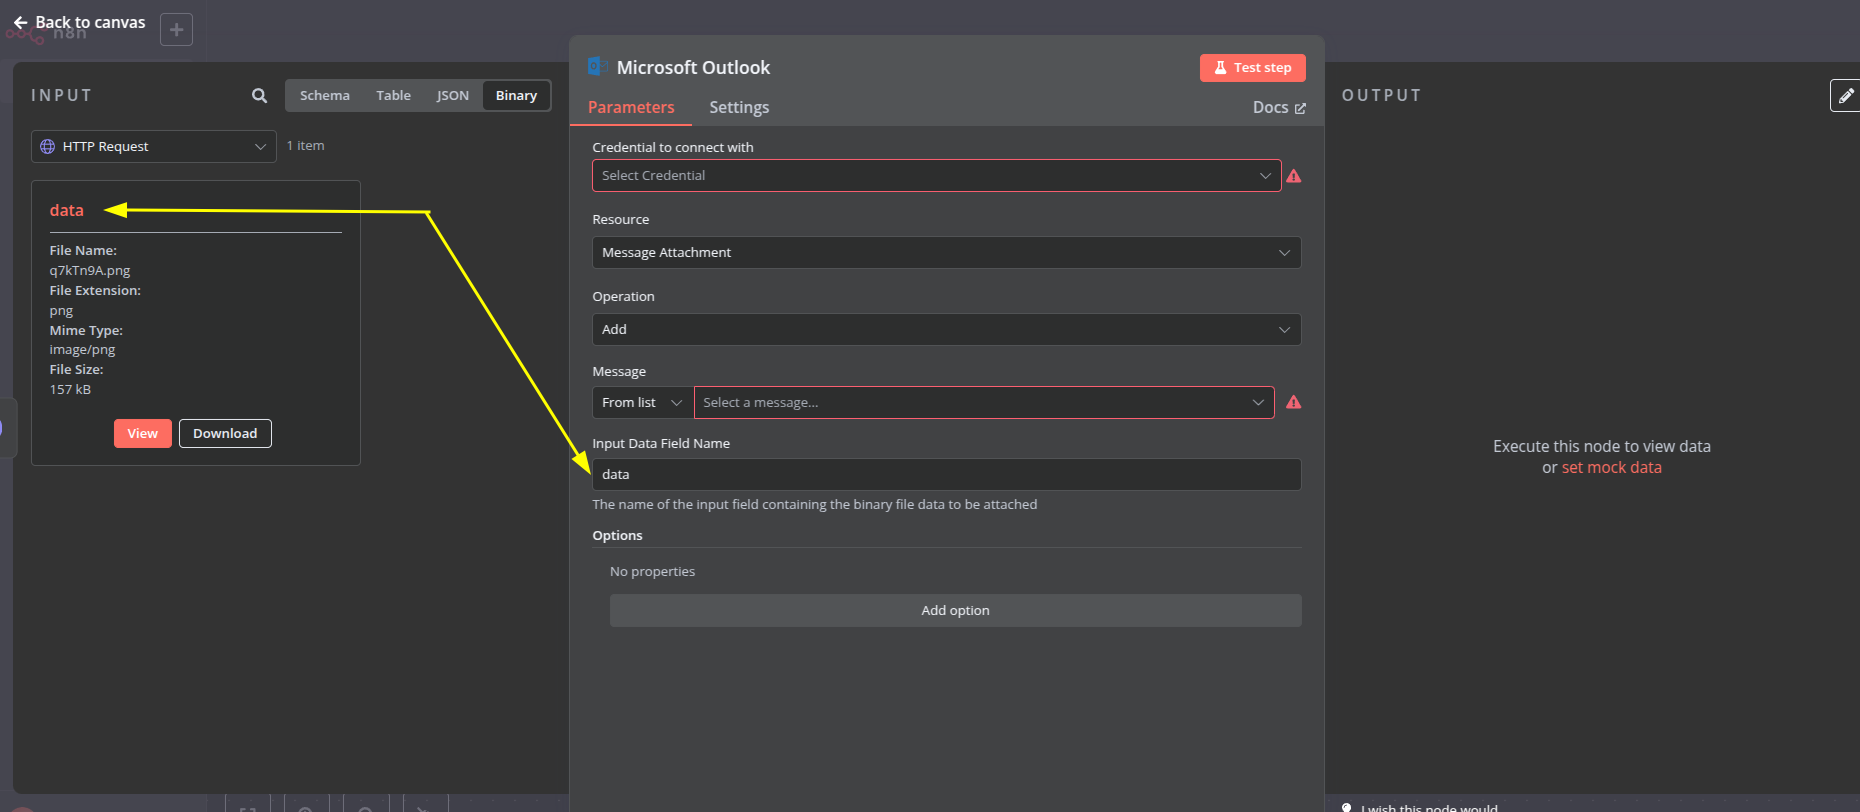Download the binary data file
1860x812 pixels.
point(225,433)
